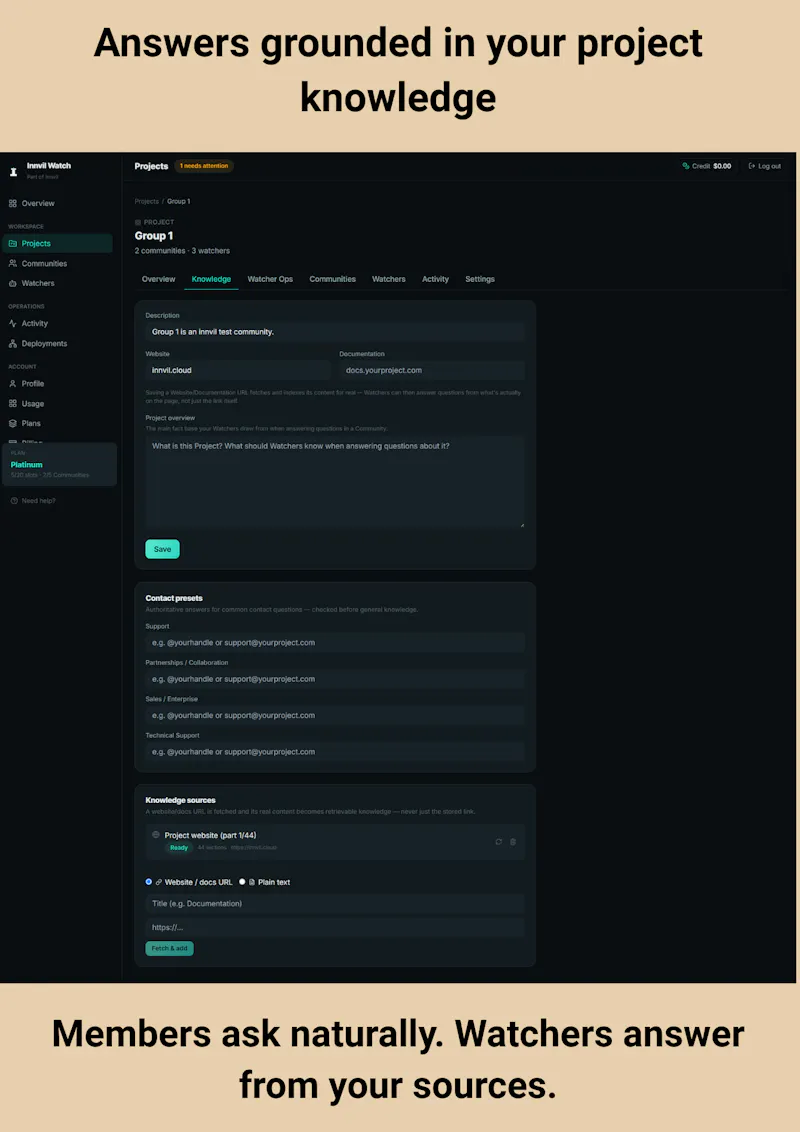Open the project Activity tab
Viewport: 800px width, 1132px height.
pos(435,279)
